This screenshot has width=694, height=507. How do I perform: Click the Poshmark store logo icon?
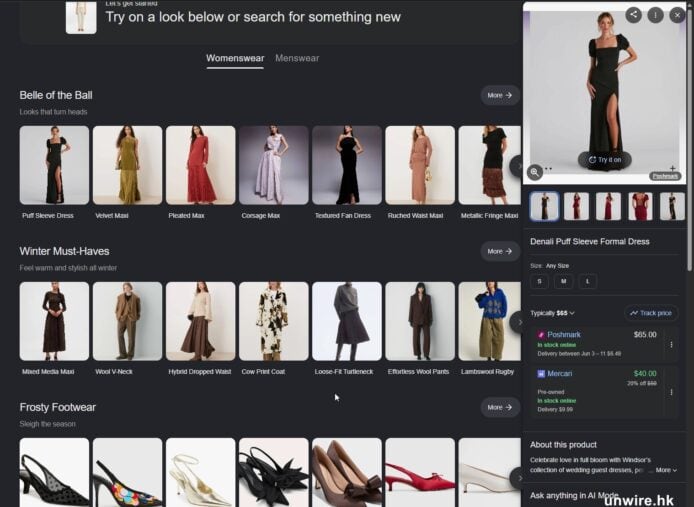[540, 335]
